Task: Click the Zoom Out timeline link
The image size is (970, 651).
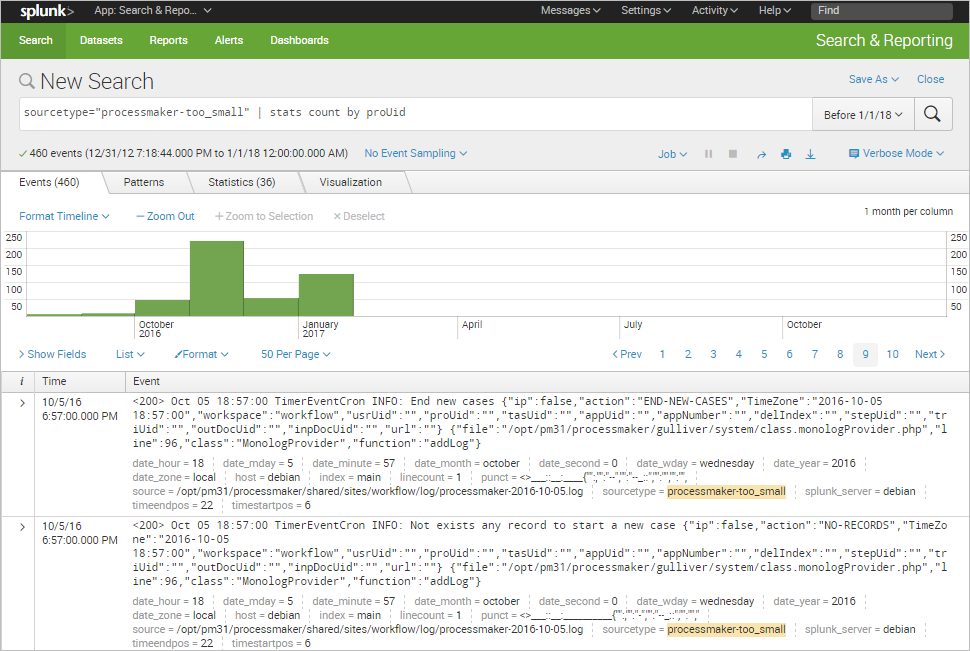Action: (165, 216)
